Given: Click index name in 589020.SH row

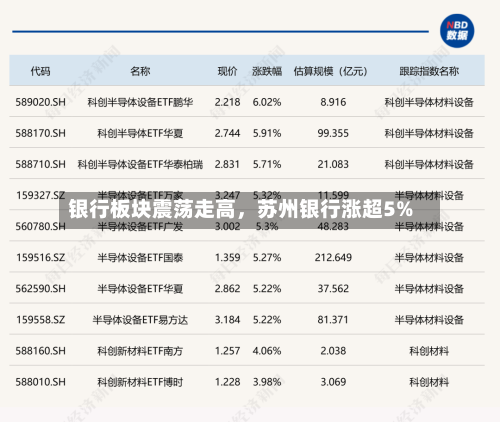Looking at the screenshot, I should coord(429,102).
